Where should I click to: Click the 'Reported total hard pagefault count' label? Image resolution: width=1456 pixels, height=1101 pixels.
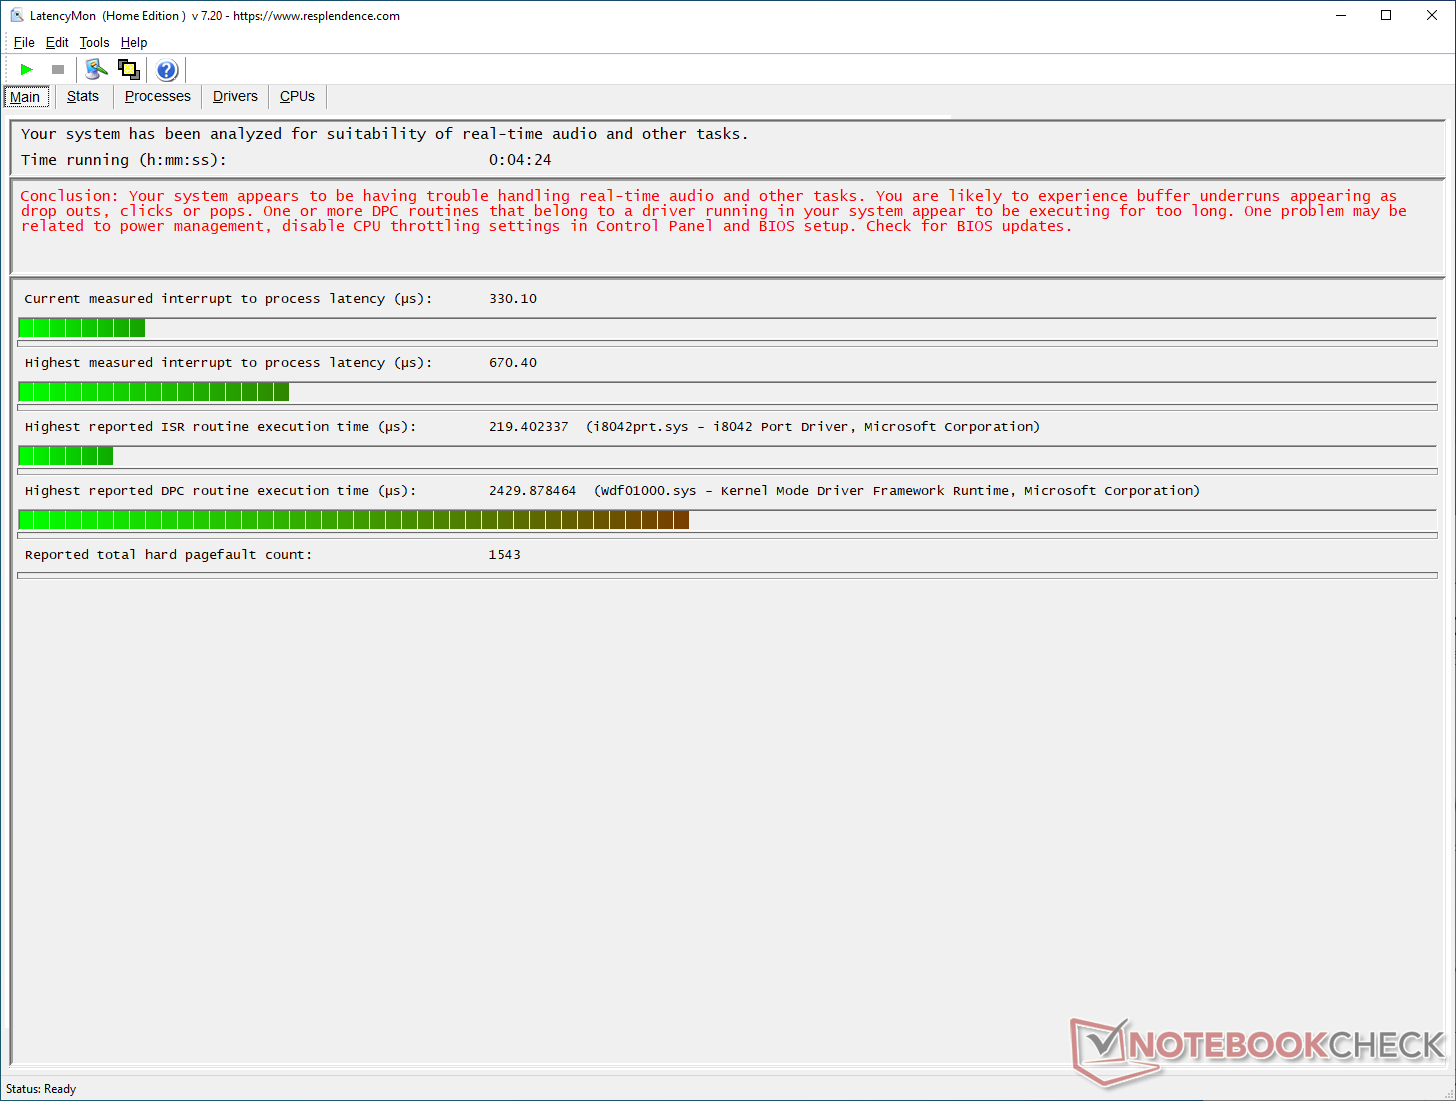click(x=168, y=555)
